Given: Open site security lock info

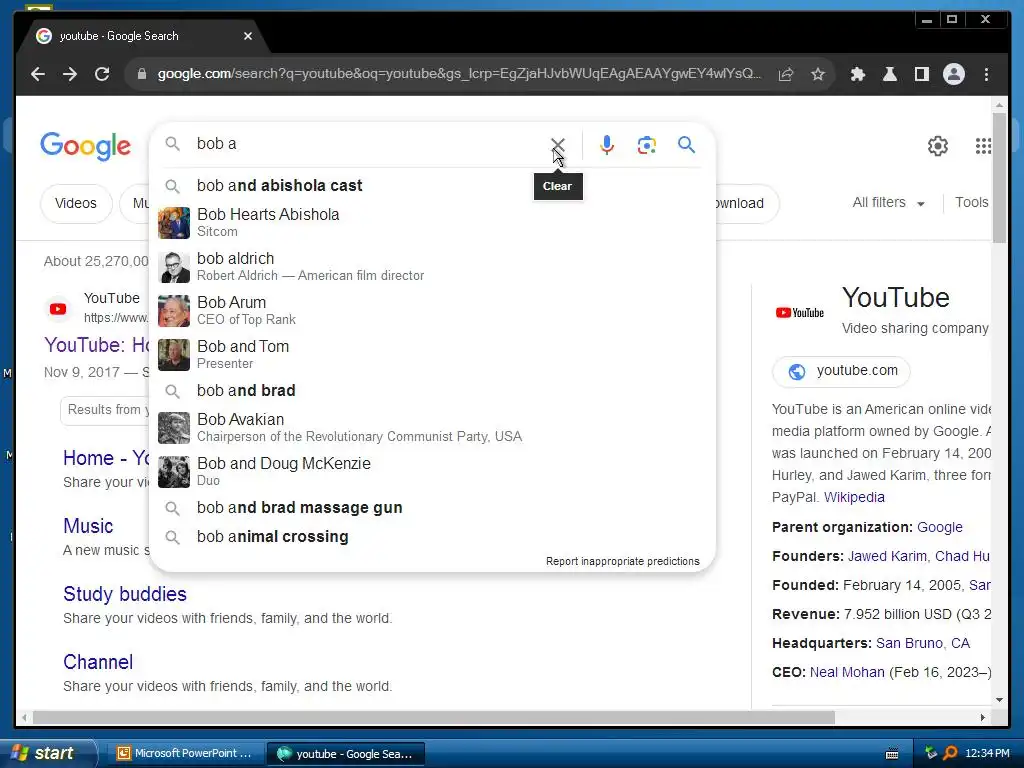Looking at the screenshot, I should 142,74.
